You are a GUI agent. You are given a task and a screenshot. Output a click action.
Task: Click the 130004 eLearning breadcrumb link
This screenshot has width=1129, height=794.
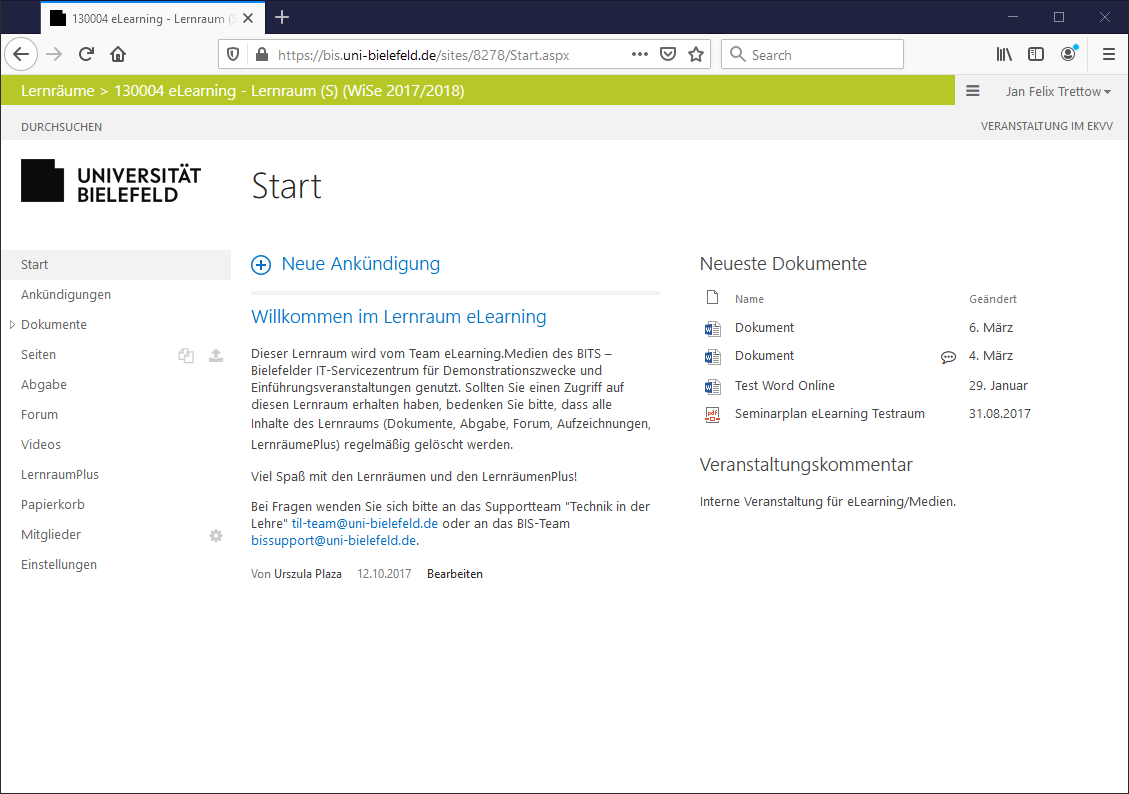click(x=289, y=91)
